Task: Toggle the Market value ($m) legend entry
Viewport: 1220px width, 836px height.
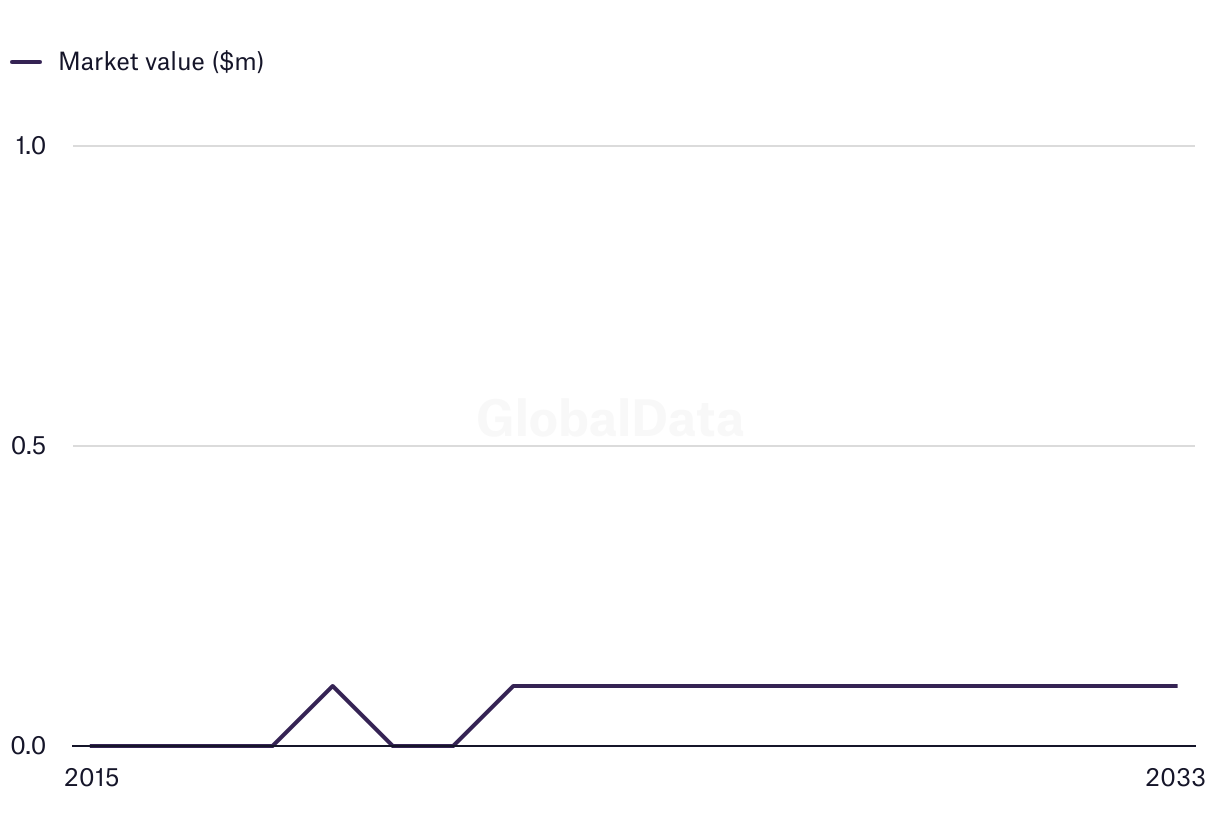Action: click(160, 61)
